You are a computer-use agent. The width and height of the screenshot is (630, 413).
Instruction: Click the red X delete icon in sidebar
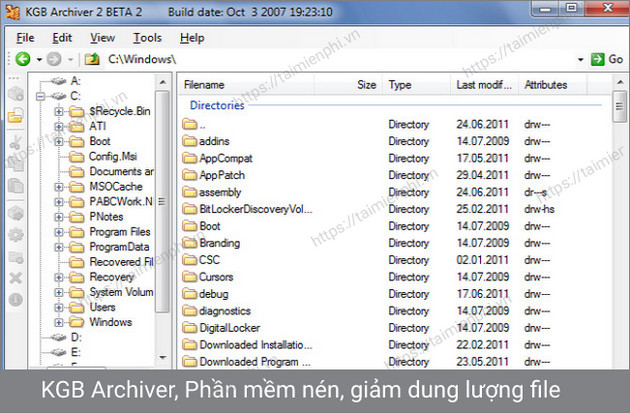point(16,278)
